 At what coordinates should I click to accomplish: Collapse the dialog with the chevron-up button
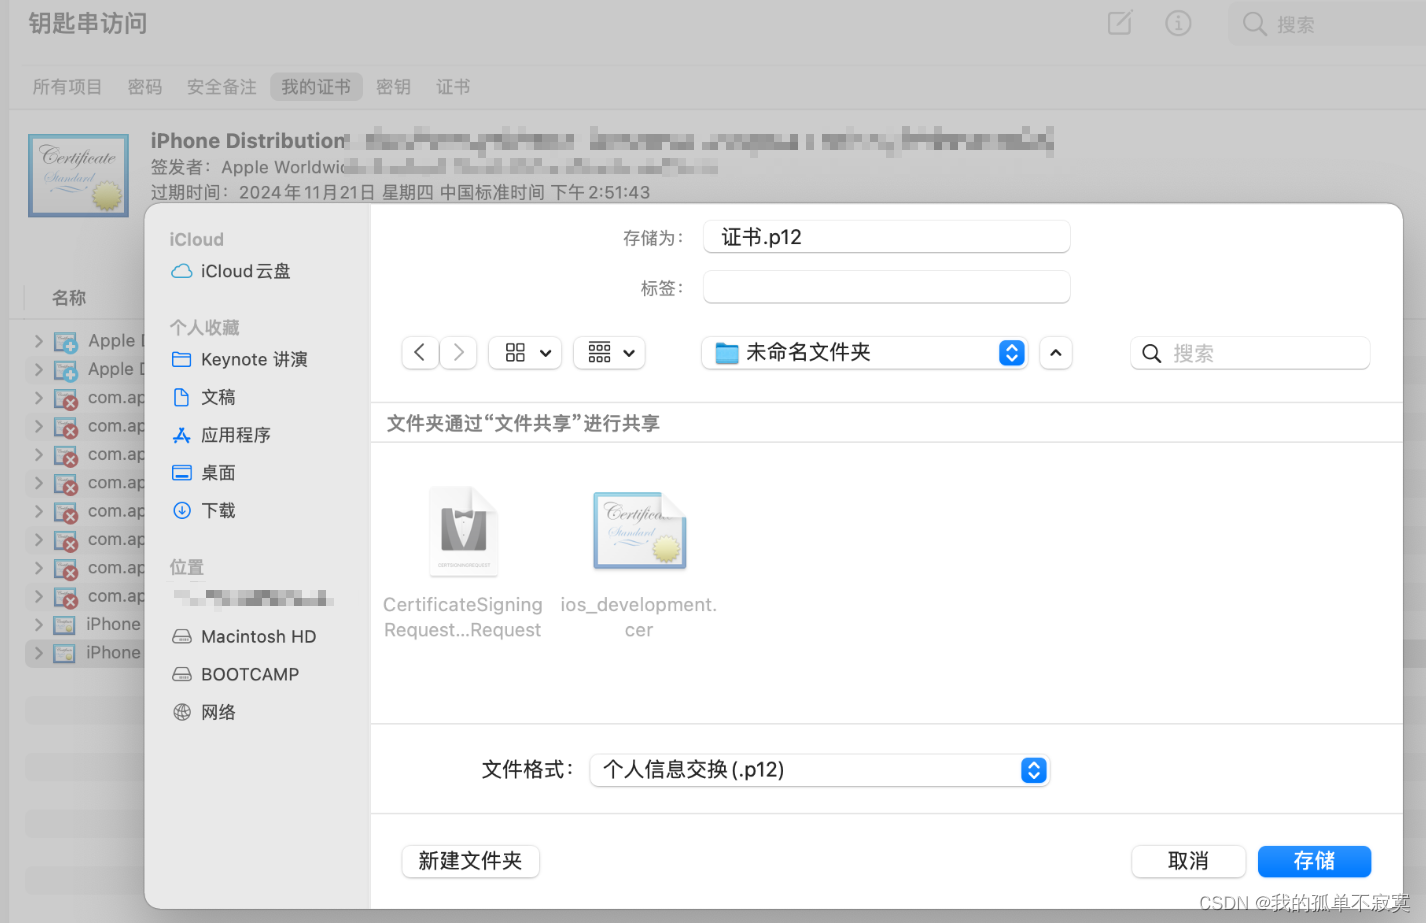click(1056, 353)
